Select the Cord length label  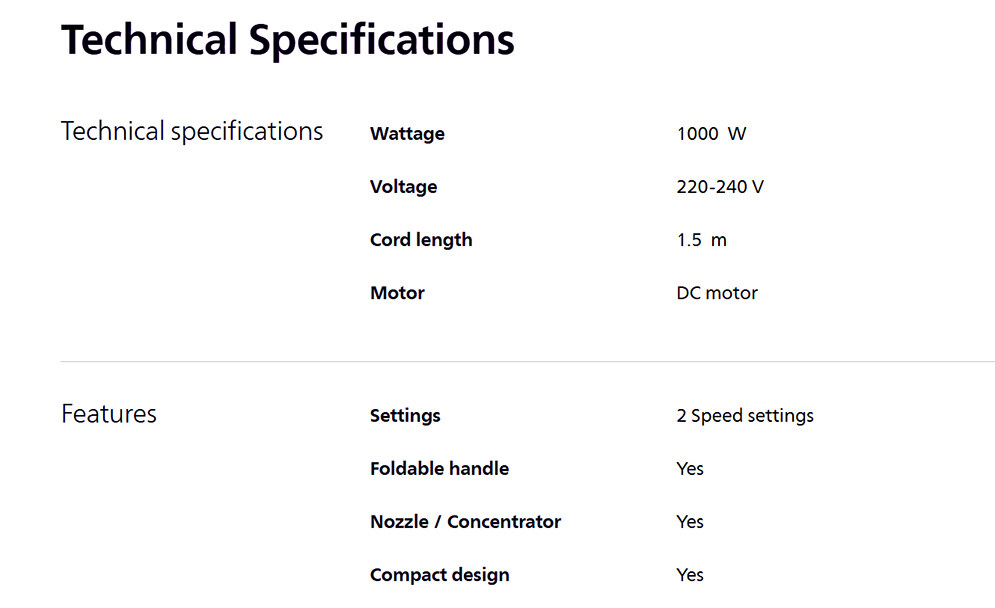point(421,240)
